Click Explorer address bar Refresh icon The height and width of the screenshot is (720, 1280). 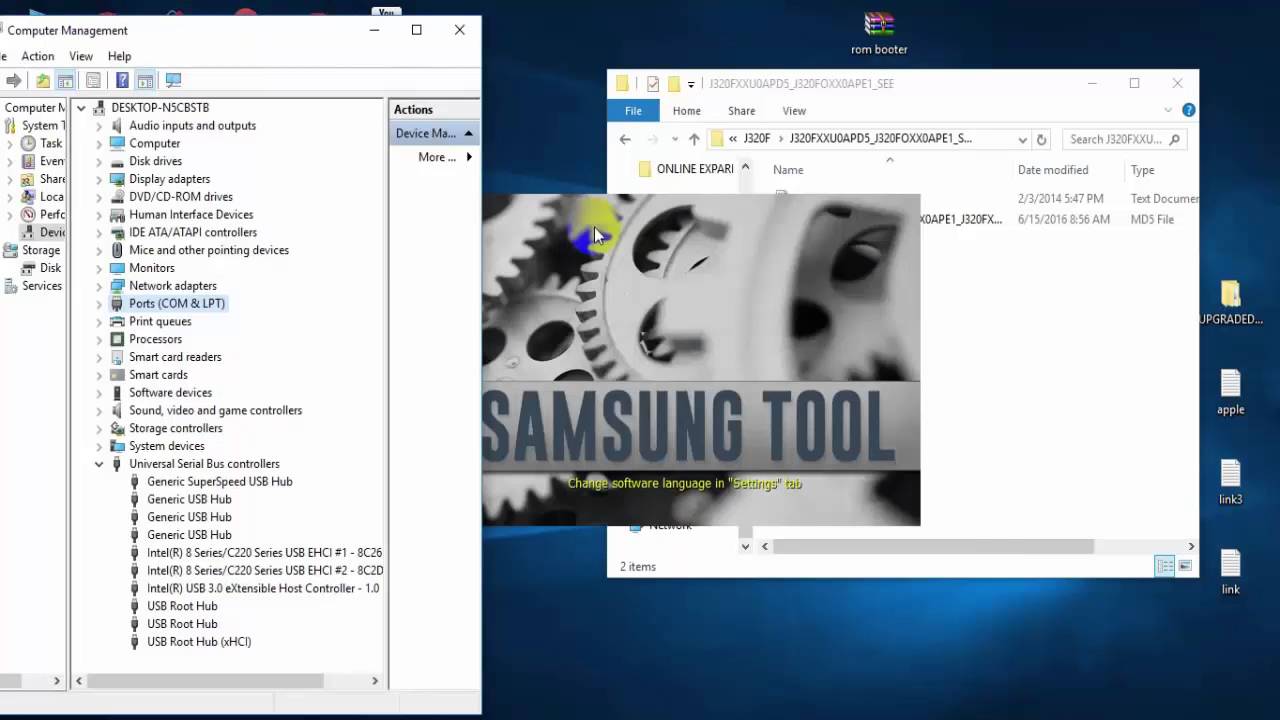tap(1041, 139)
